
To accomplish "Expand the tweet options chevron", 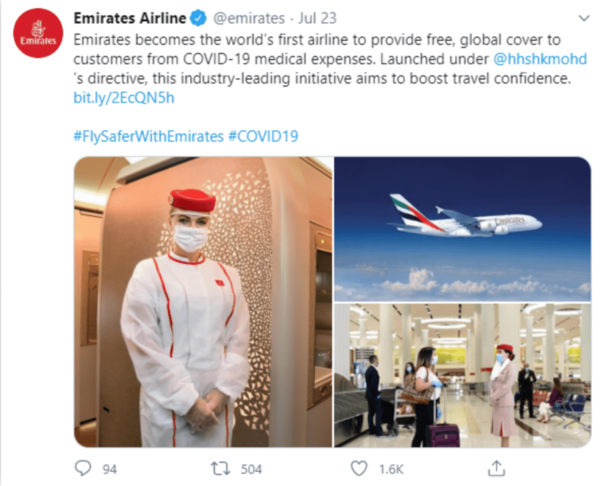I will click(584, 18).
